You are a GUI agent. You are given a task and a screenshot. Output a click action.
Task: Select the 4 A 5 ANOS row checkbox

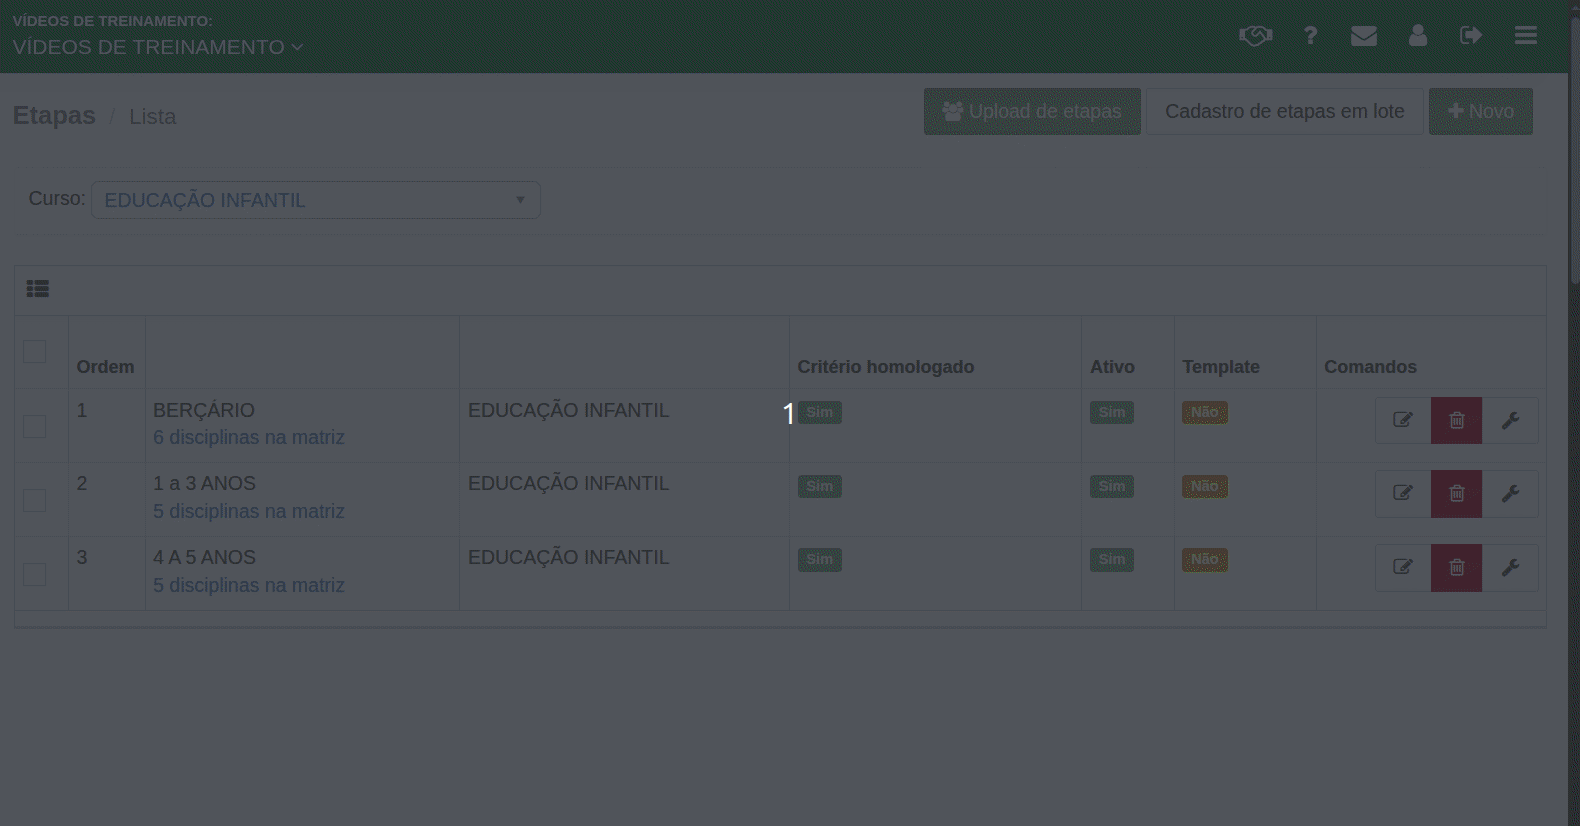coord(35,574)
